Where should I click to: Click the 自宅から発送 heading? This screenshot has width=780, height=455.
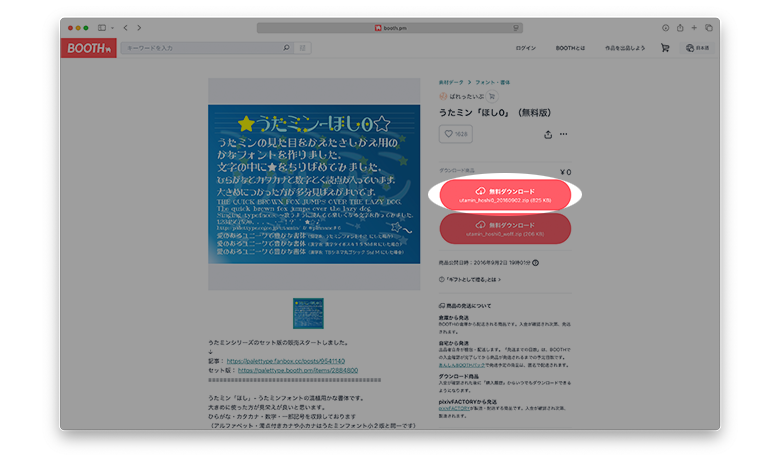coord(454,343)
